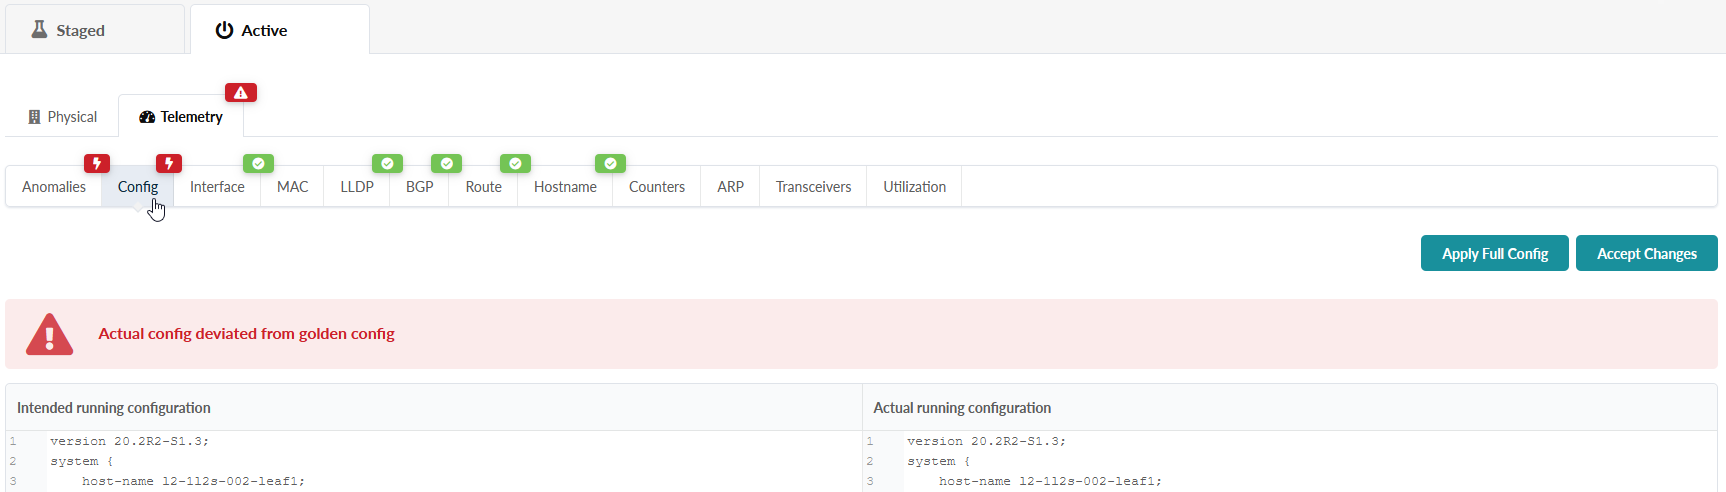Open the Transceivers tab
Screen dimensions: 1726x492
813,187
